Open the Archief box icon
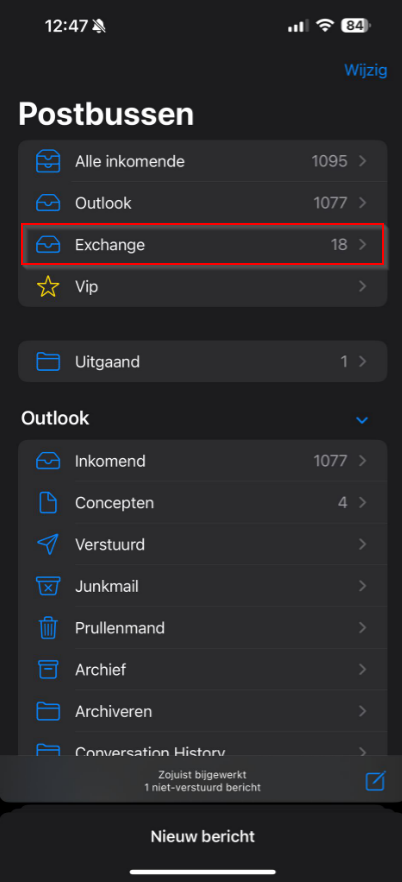The width and height of the screenshot is (402, 882). [x=48, y=669]
